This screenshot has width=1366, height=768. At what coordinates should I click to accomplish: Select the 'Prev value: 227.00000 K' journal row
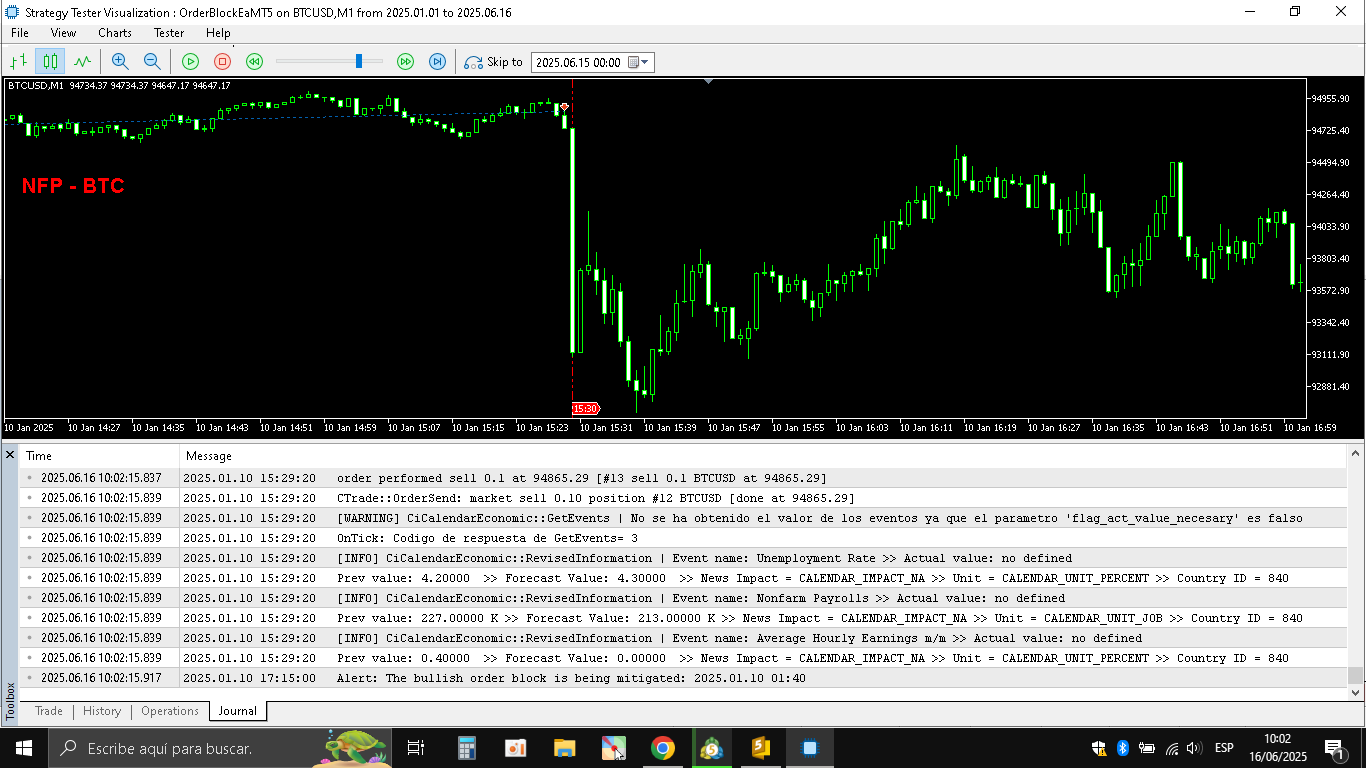point(683,618)
